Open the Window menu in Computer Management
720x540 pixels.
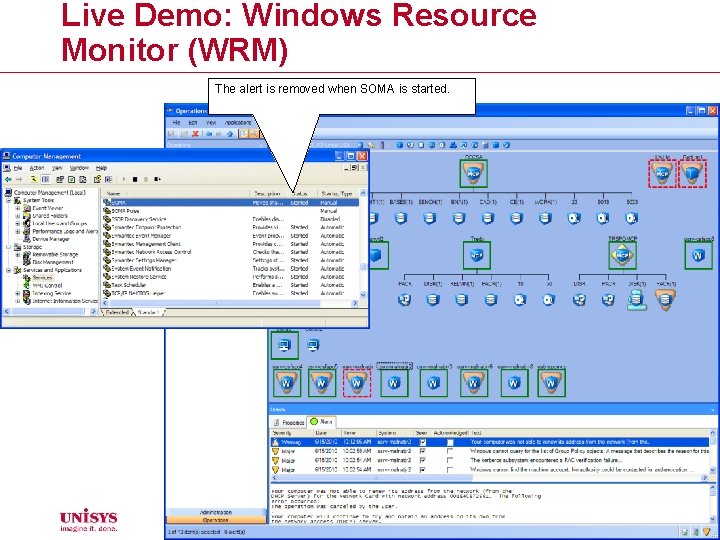click(x=79, y=168)
